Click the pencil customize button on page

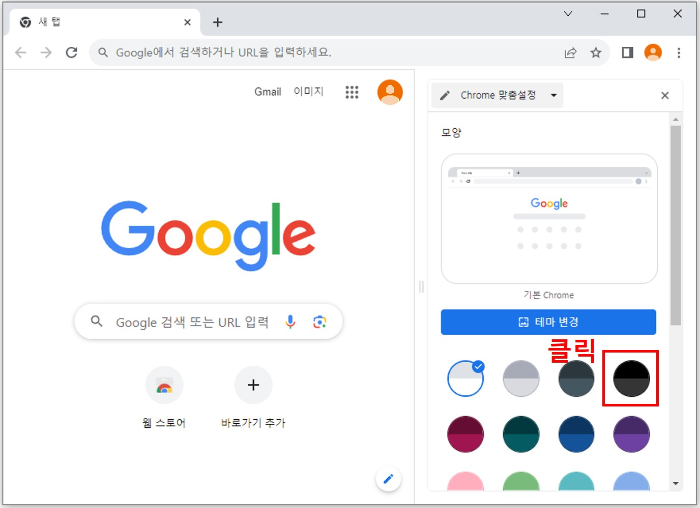(388, 479)
